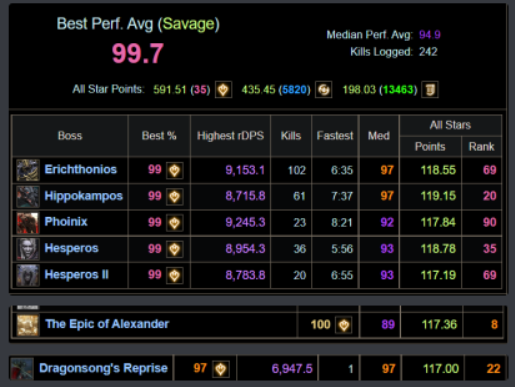Sort by the Best % column header
Viewport: 515px width, 387px height.
[x=159, y=136]
